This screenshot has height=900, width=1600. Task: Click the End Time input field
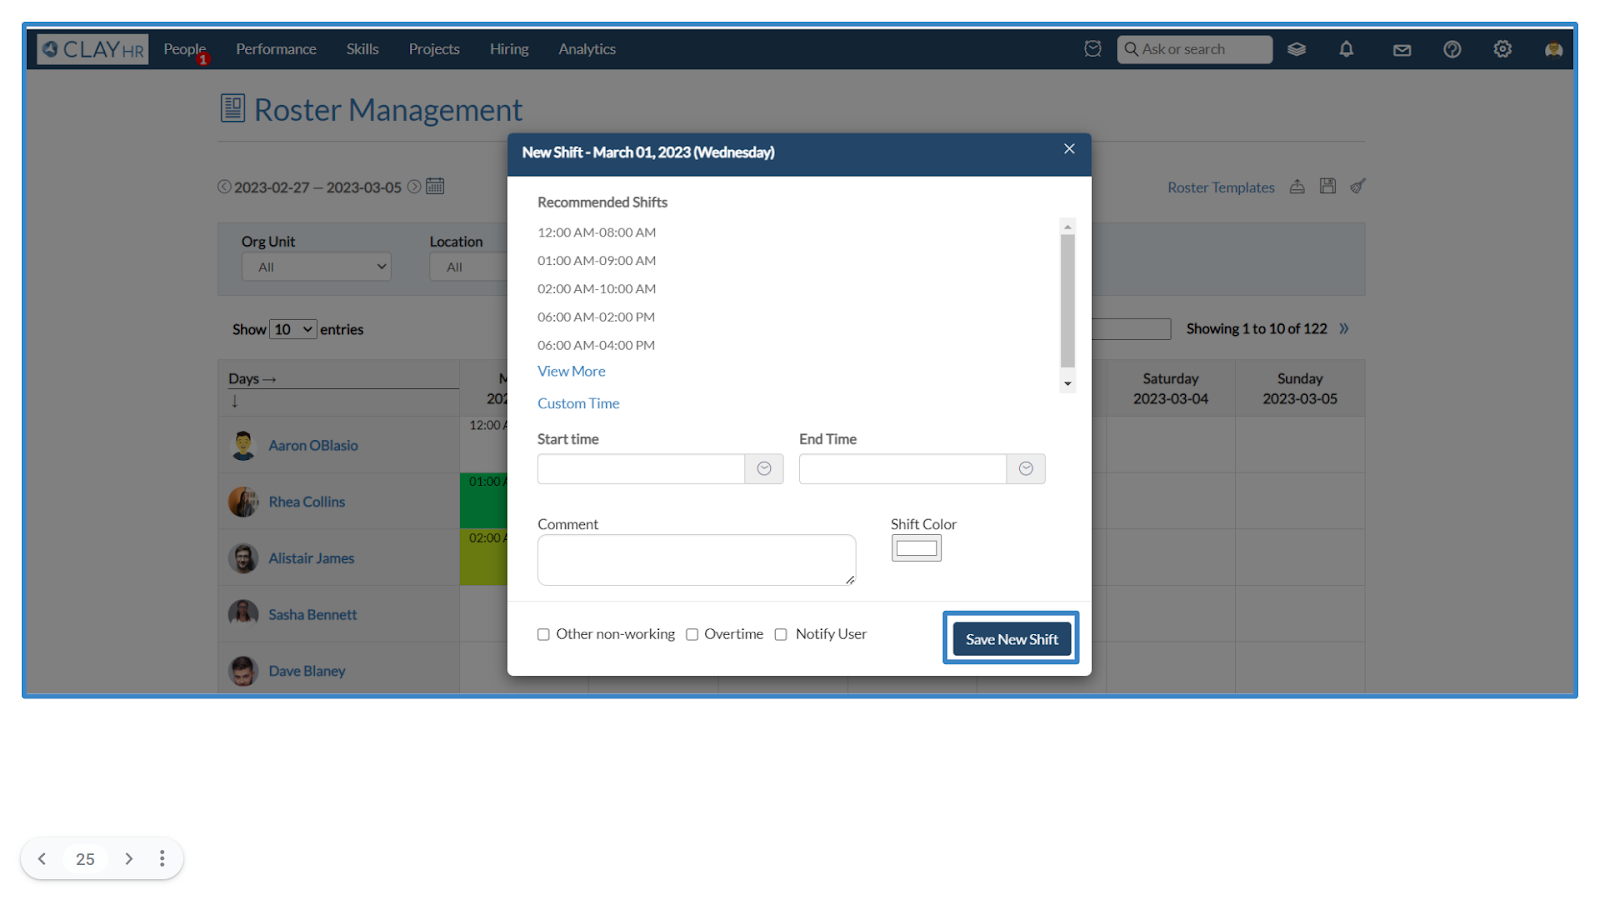903,469
